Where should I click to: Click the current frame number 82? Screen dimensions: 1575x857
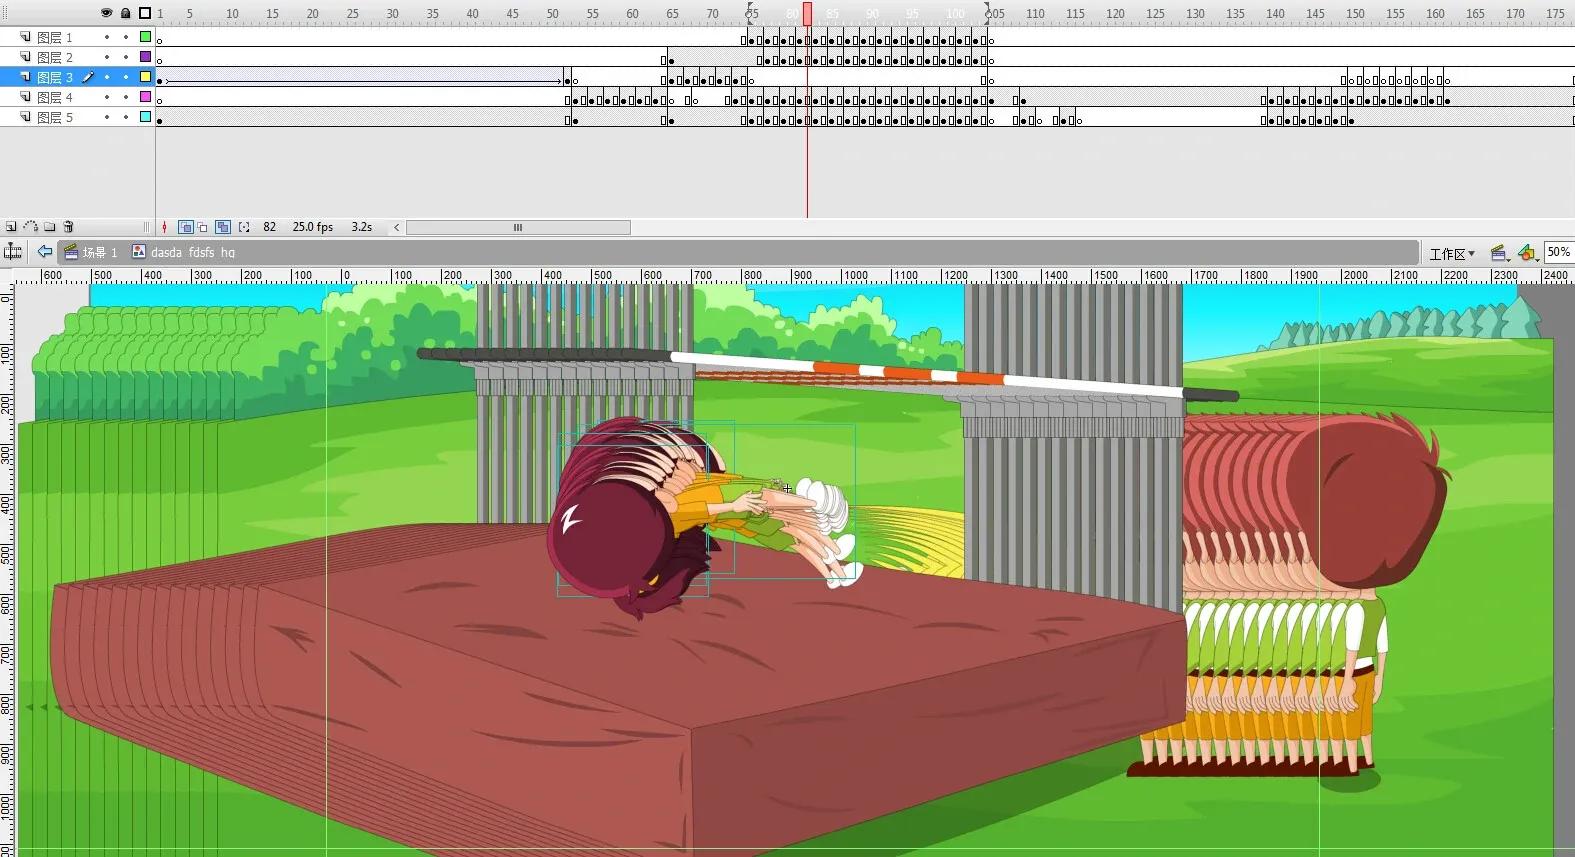269,227
